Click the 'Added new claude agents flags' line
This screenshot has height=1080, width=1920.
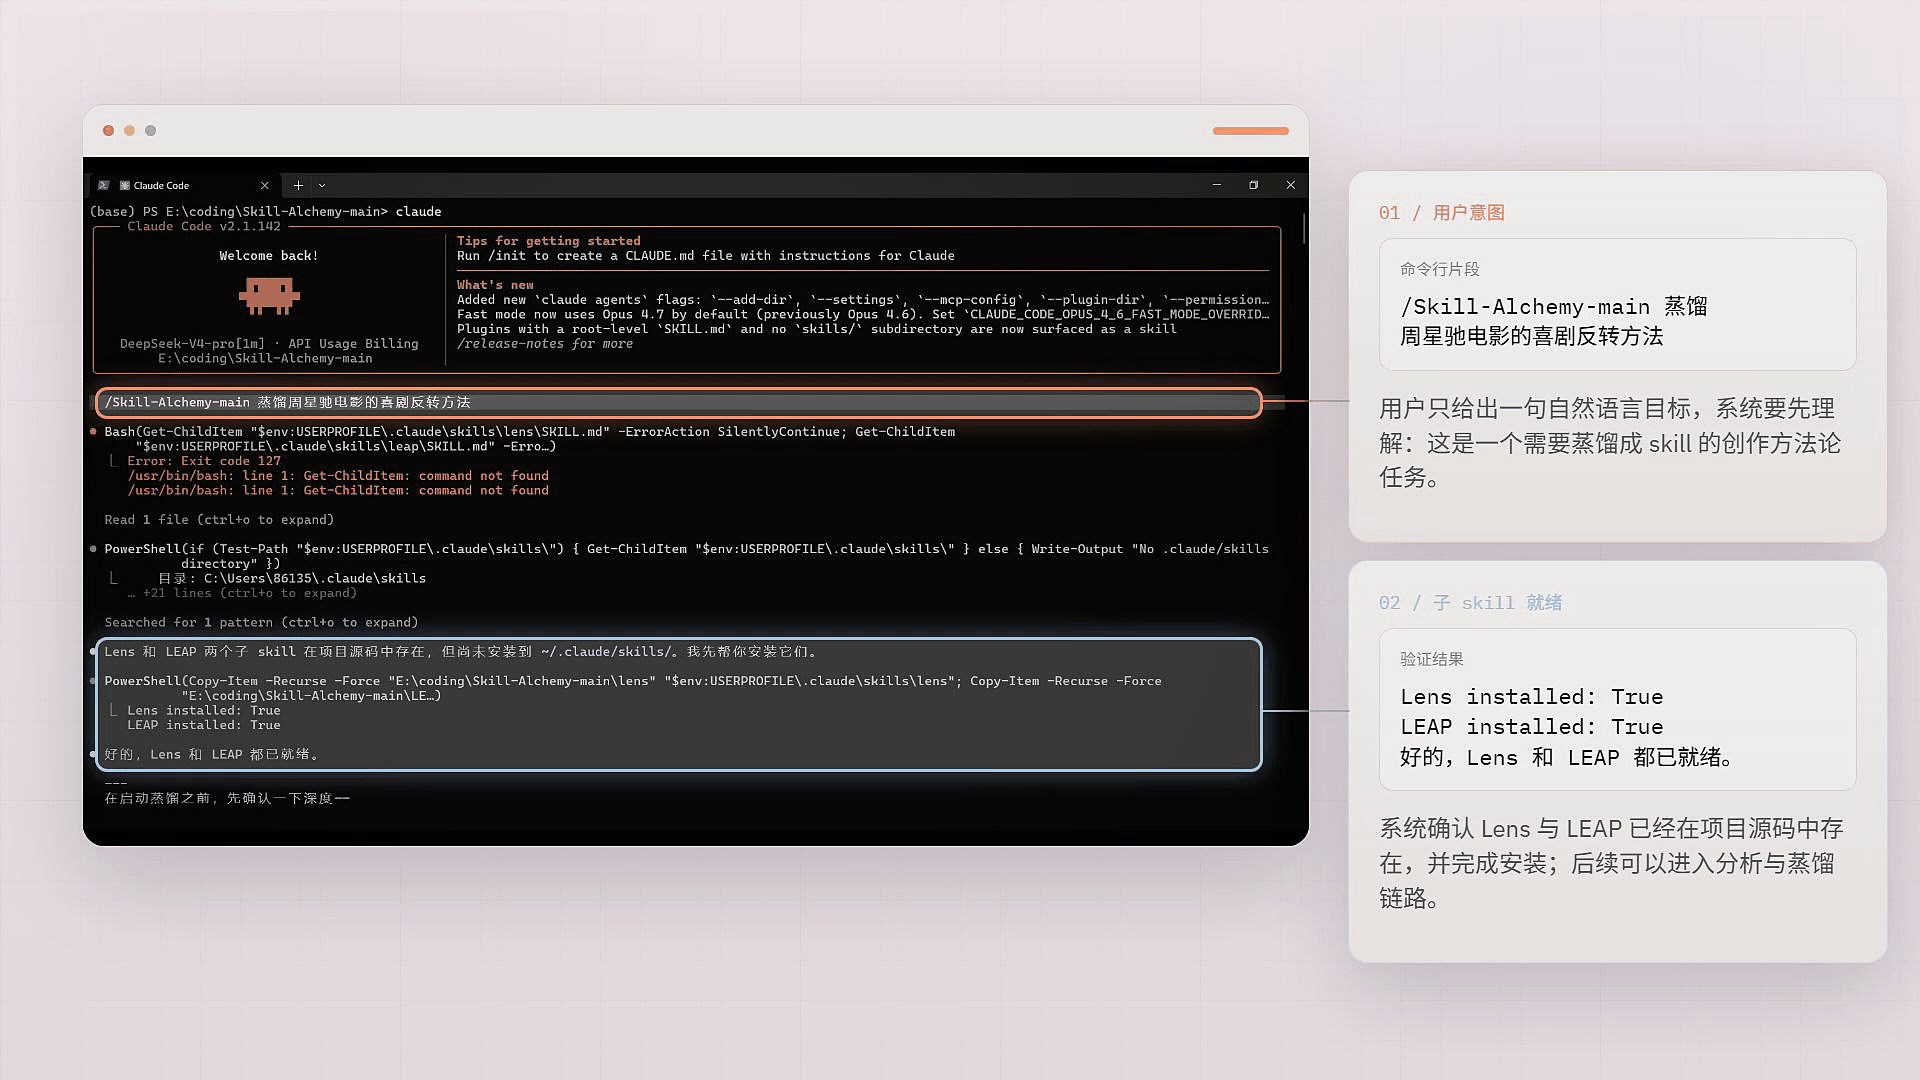pos(863,300)
